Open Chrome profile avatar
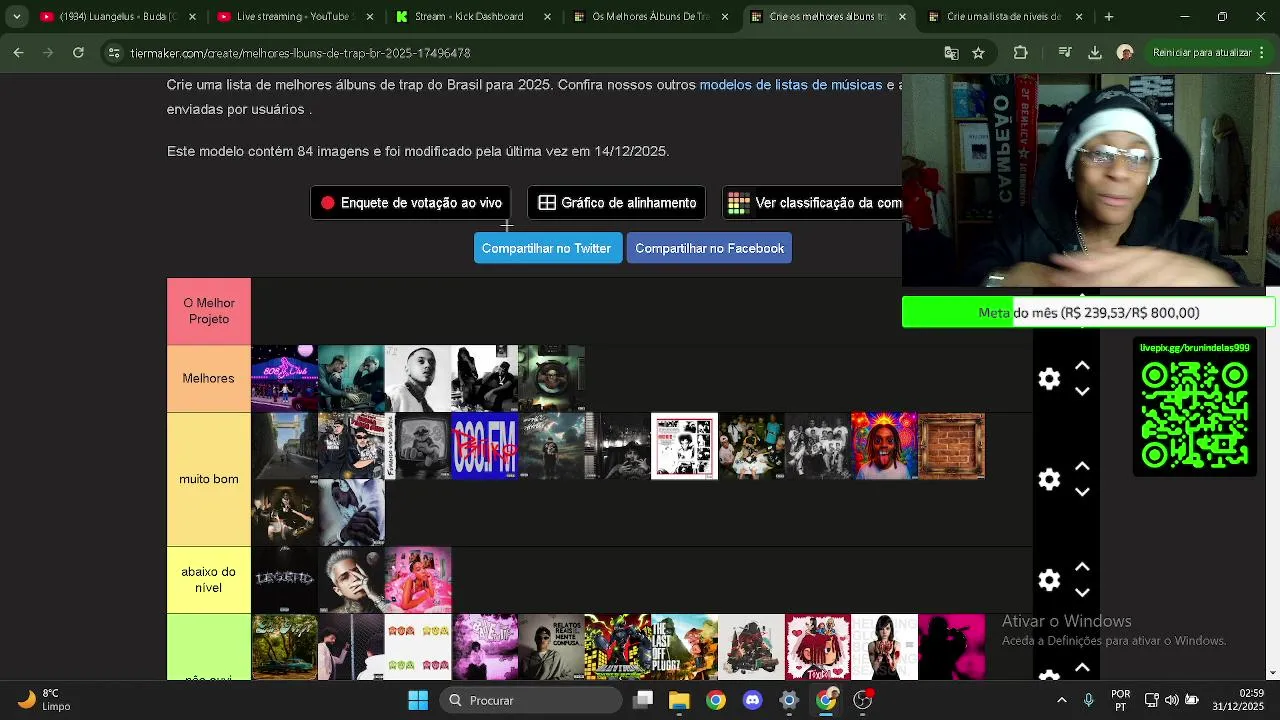The height and width of the screenshot is (720, 1280). click(1125, 53)
